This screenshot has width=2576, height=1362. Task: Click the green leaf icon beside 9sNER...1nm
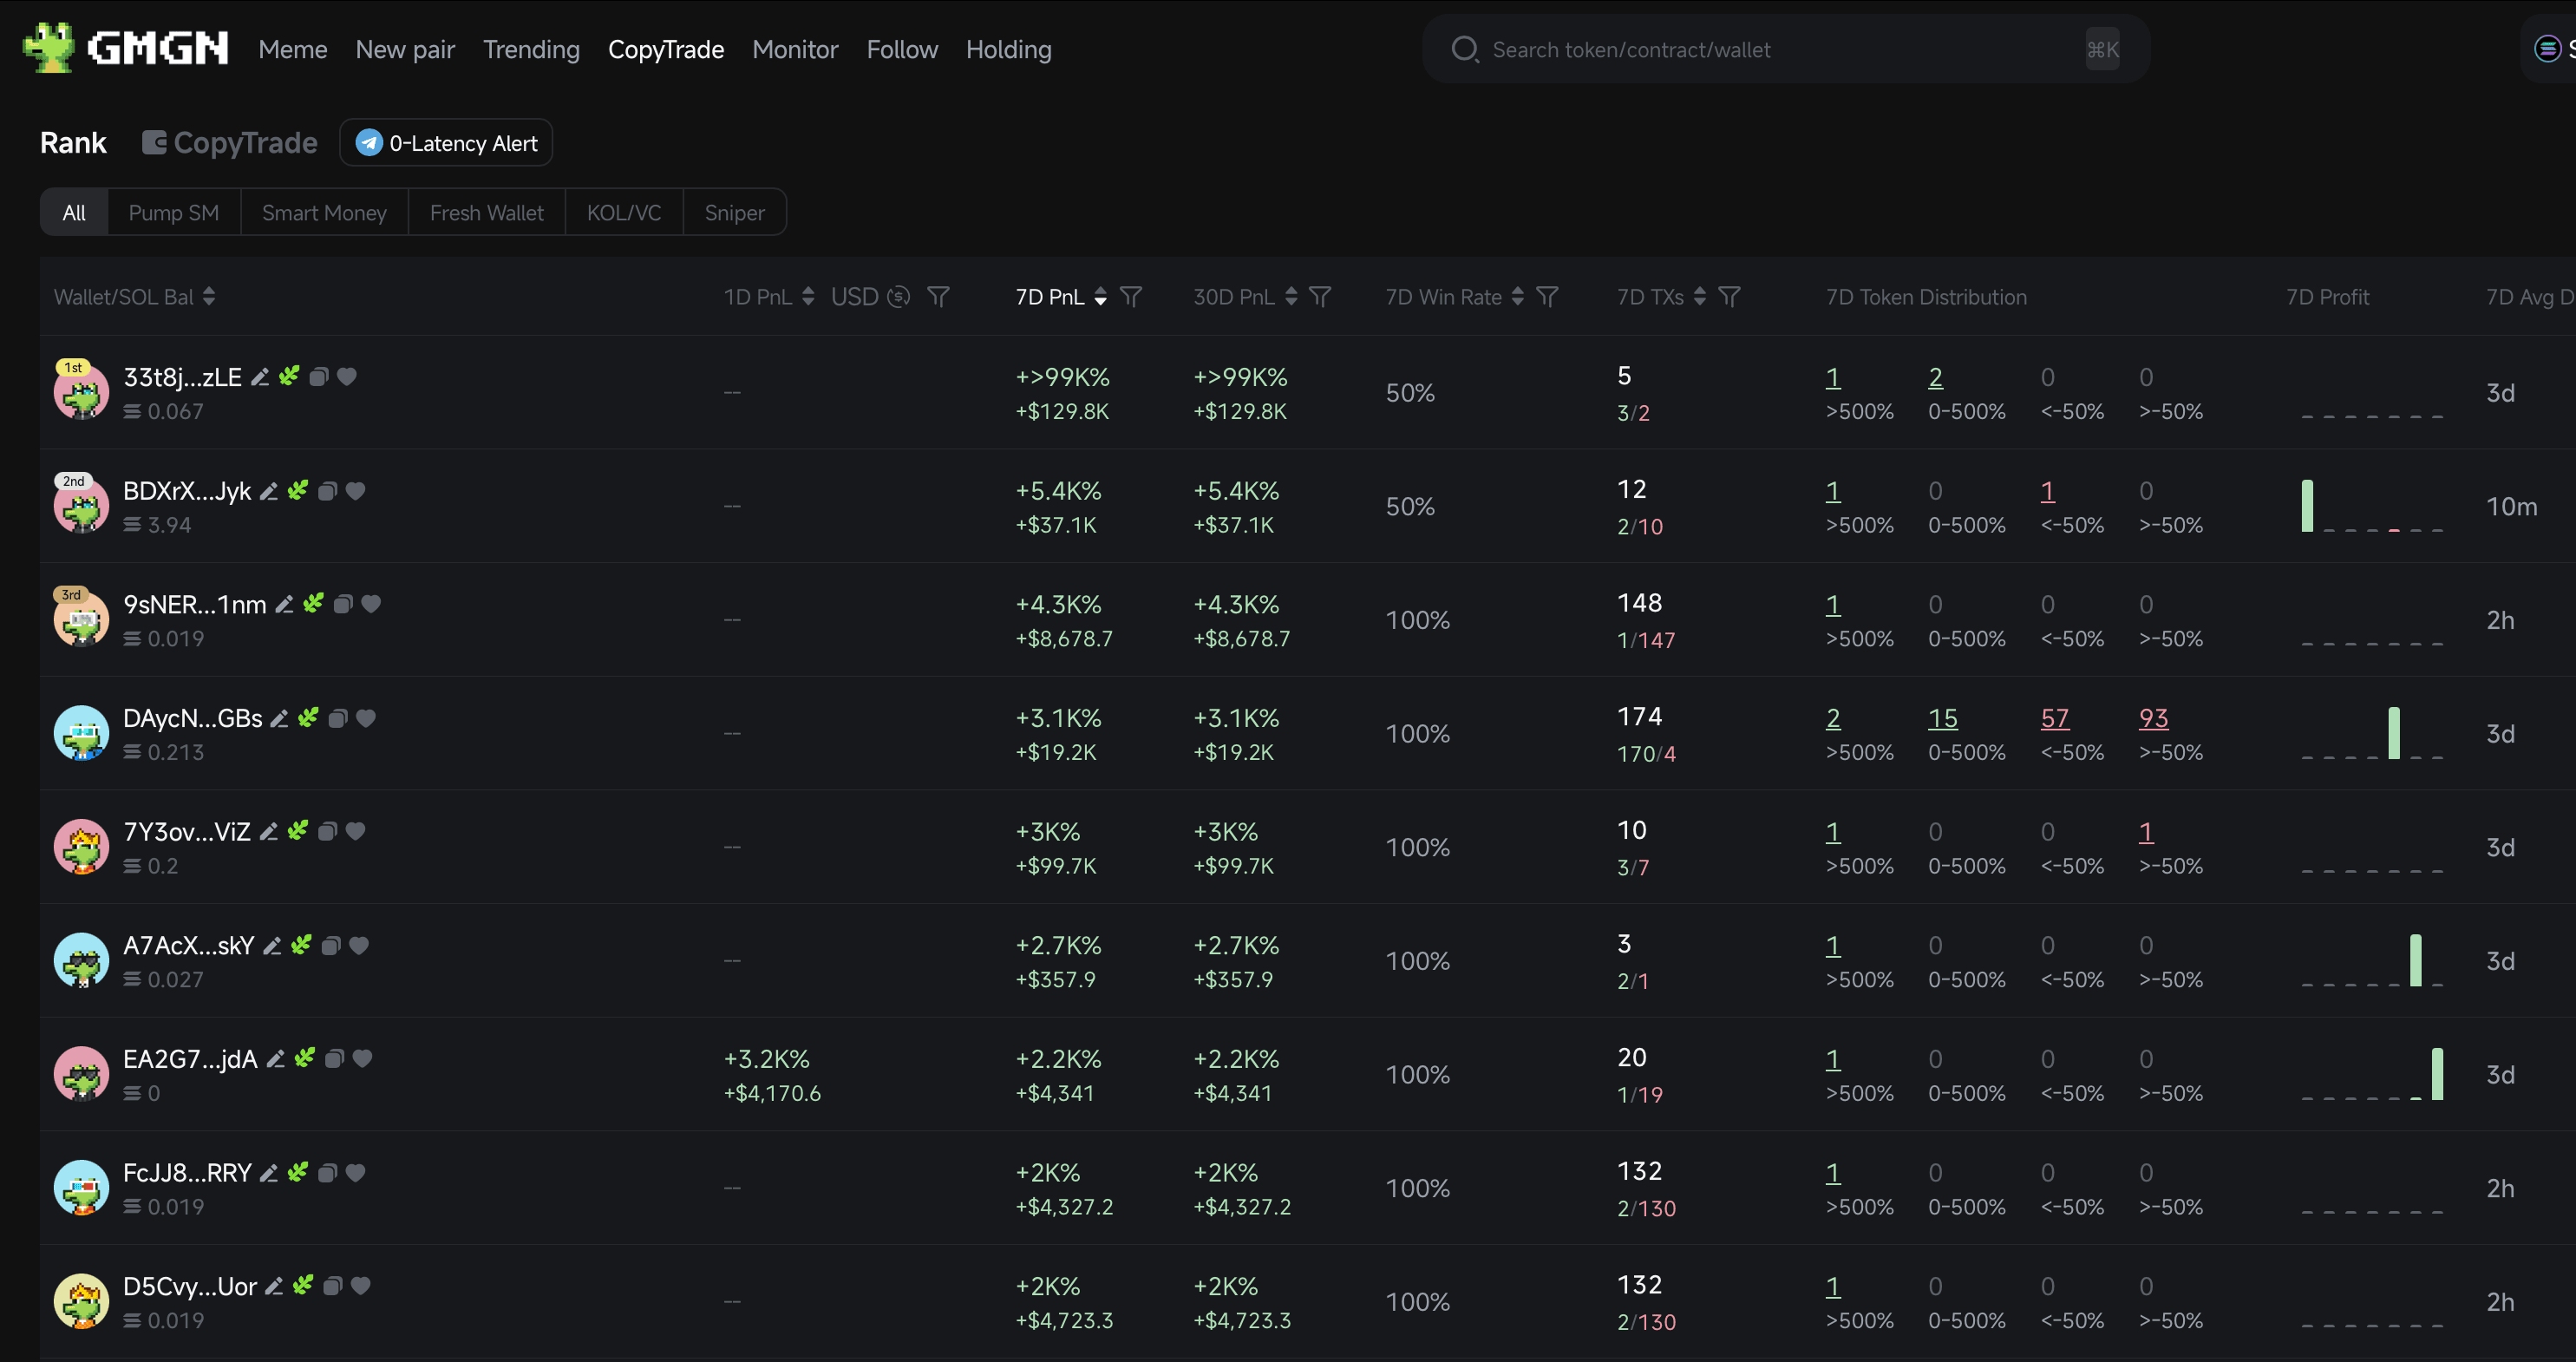pyautogui.click(x=314, y=604)
